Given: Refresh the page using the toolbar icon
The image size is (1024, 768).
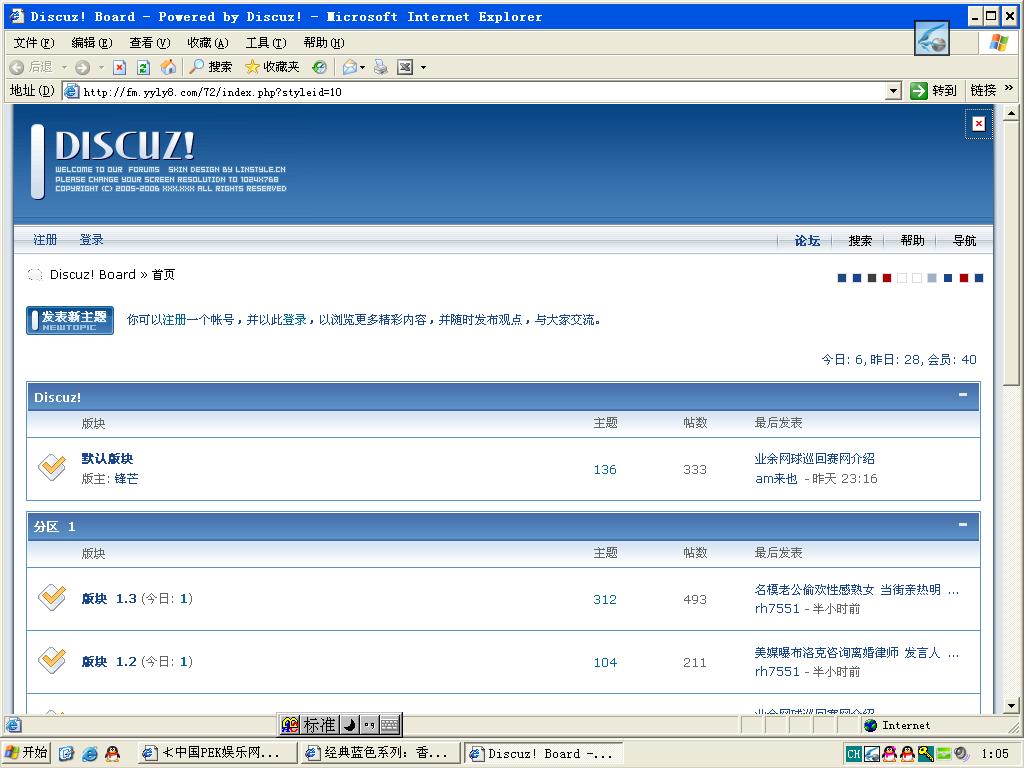Looking at the screenshot, I should [x=144, y=67].
